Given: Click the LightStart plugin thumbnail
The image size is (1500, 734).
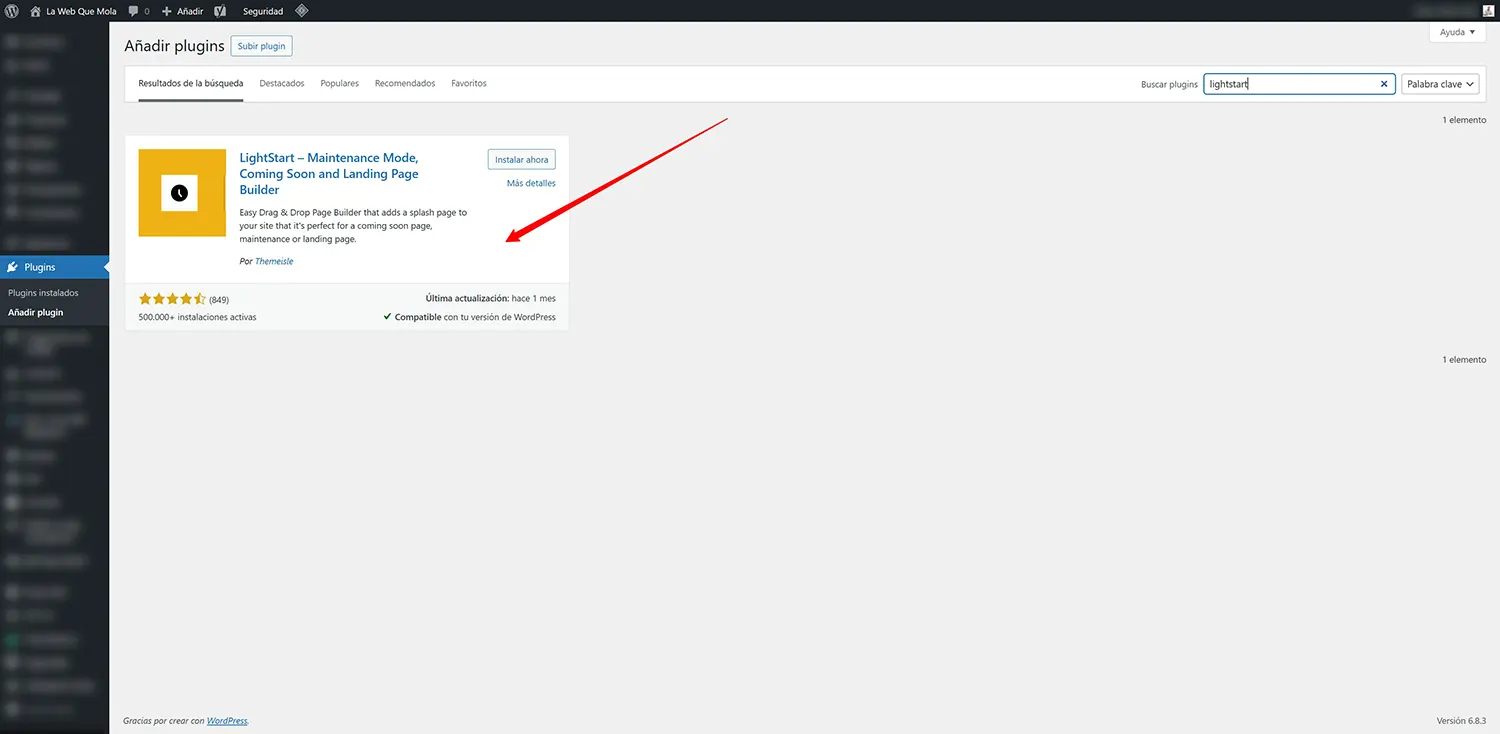Looking at the screenshot, I should coord(182,192).
